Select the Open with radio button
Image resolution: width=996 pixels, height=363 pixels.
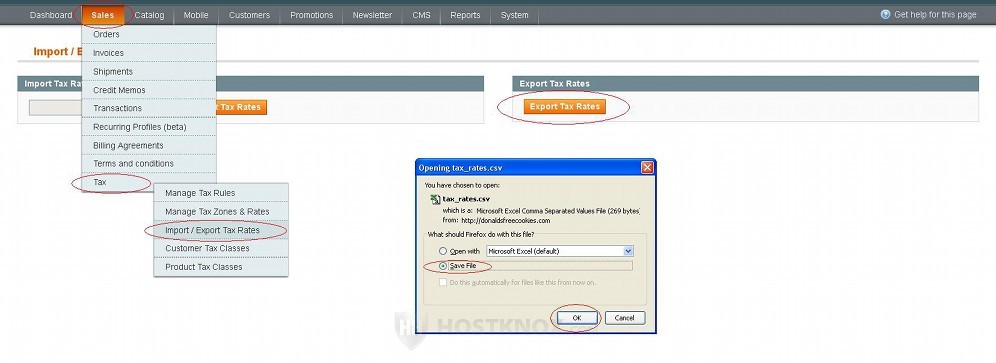pyautogui.click(x=443, y=251)
